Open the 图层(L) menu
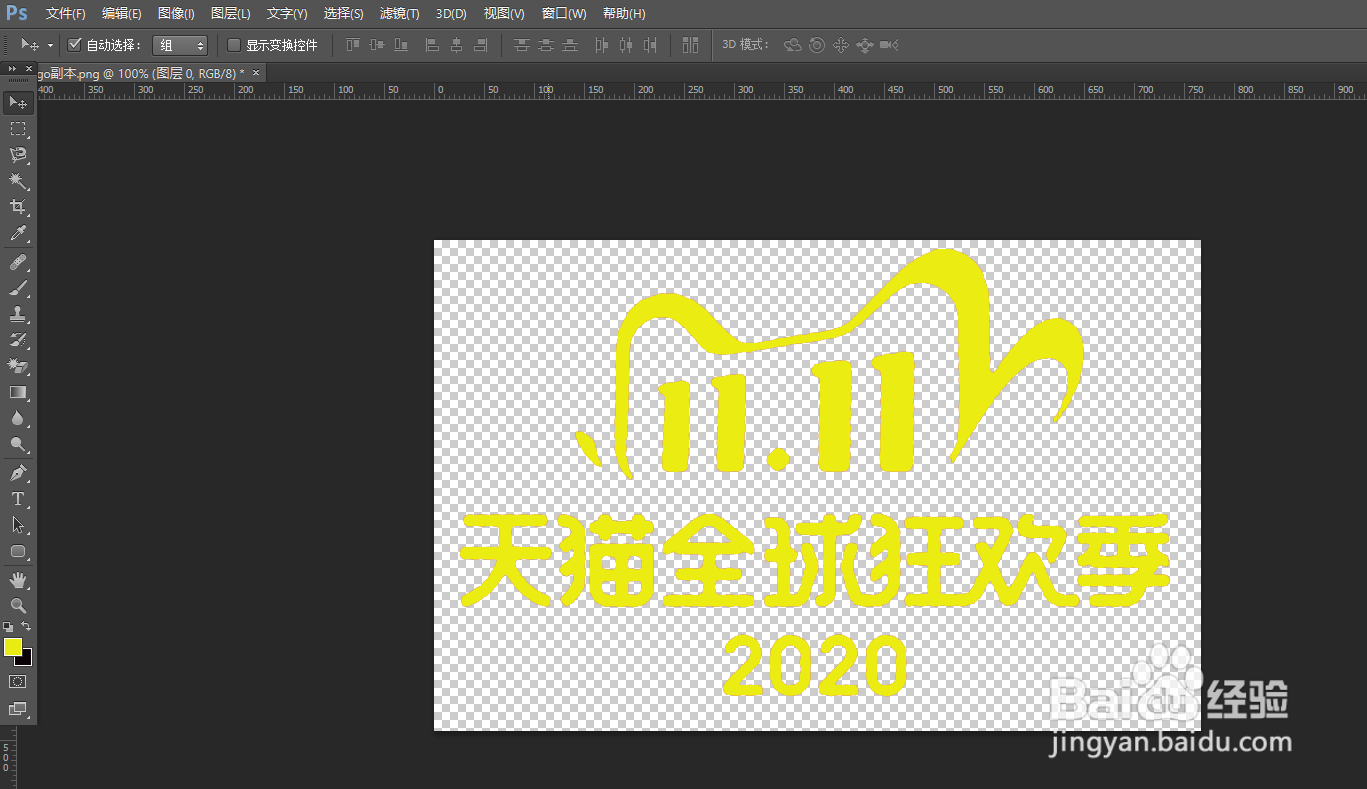 pyautogui.click(x=231, y=14)
